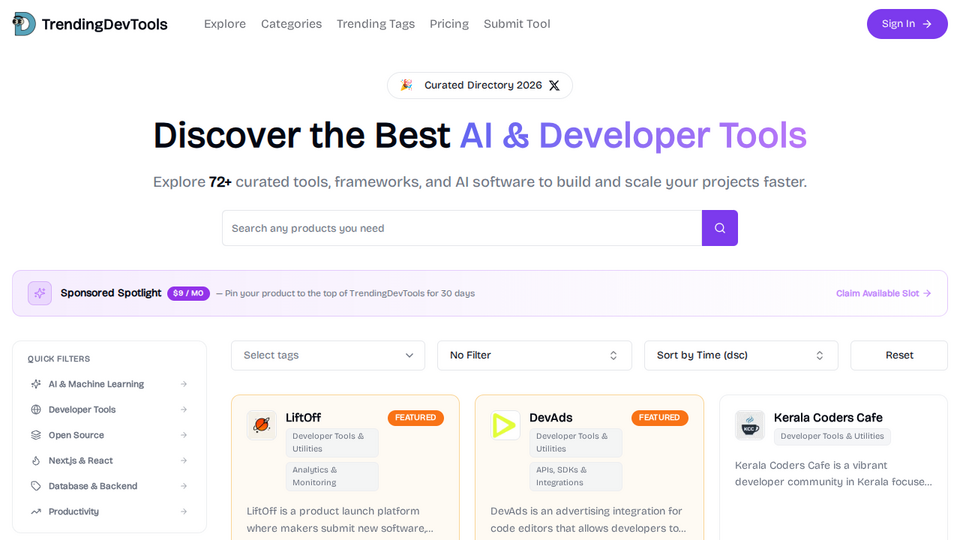The width and height of the screenshot is (960, 540).
Task: Click LiftOff's Developer Tools & Utilities tag
Action: [332, 443]
